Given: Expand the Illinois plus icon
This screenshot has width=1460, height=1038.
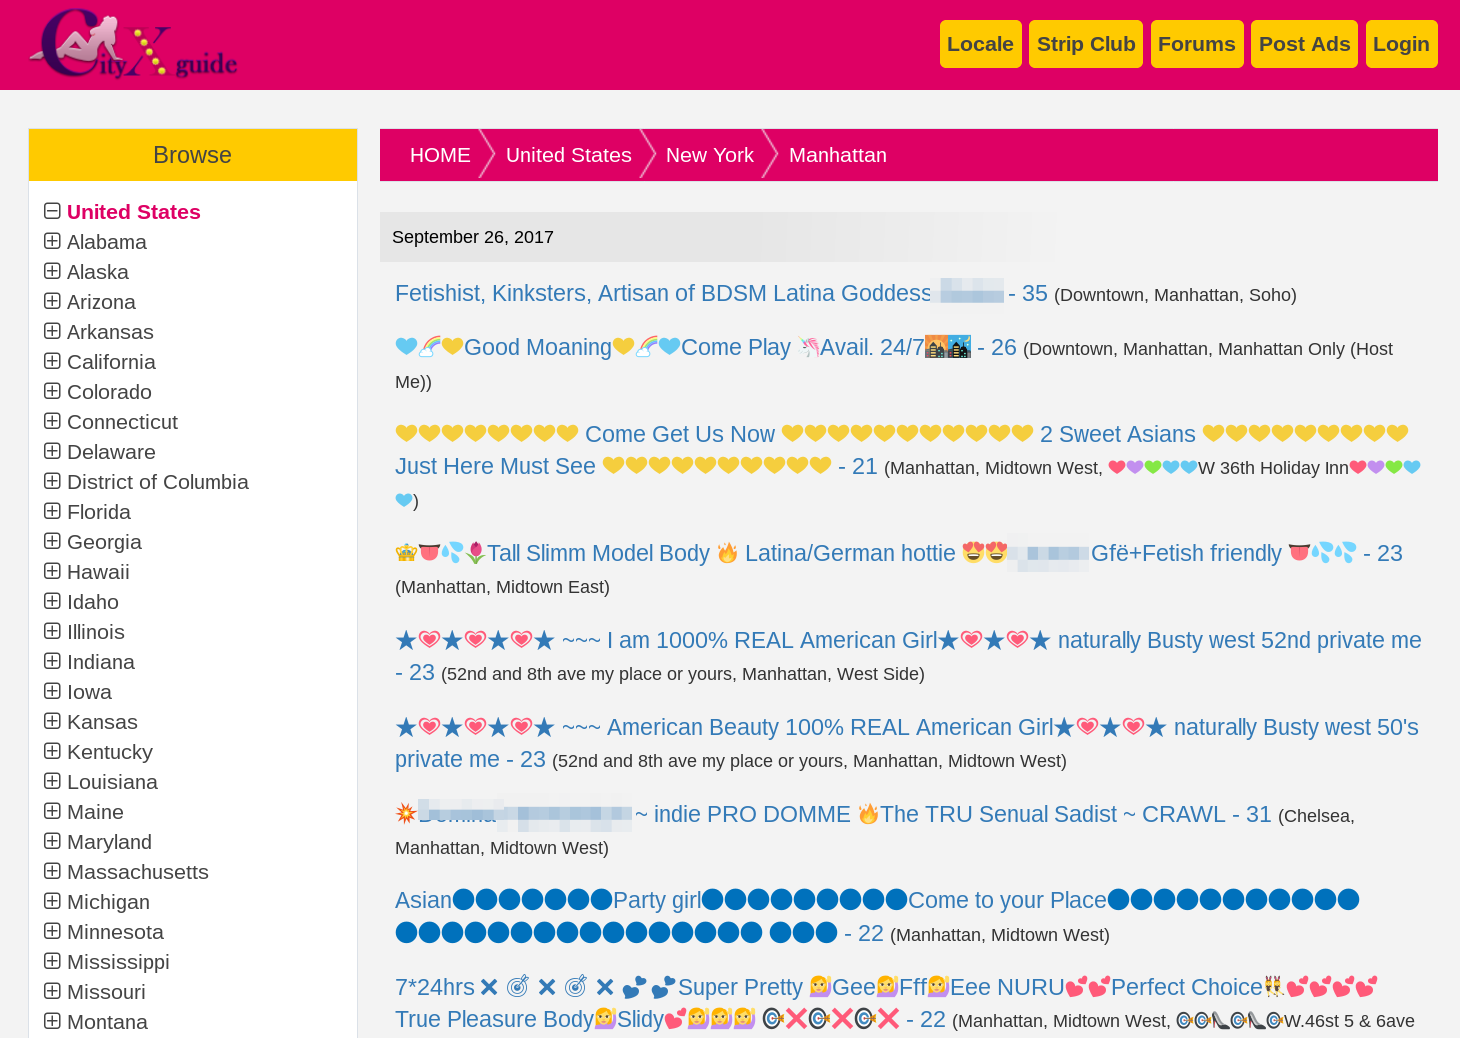Looking at the screenshot, I should (x=52, y=631).
